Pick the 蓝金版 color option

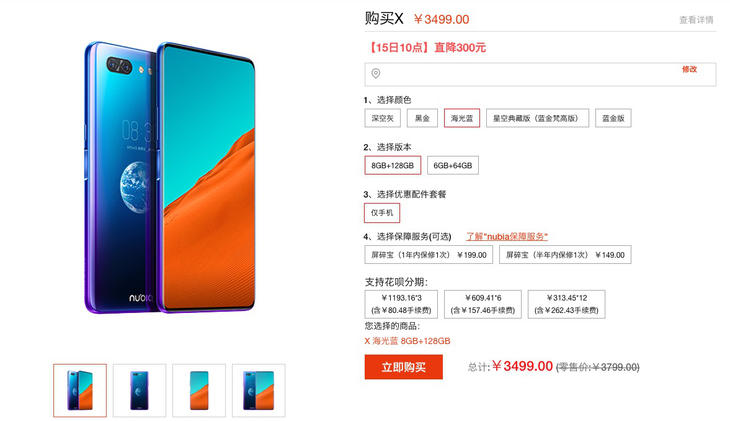pyautogui.click(x=613, y=118)
